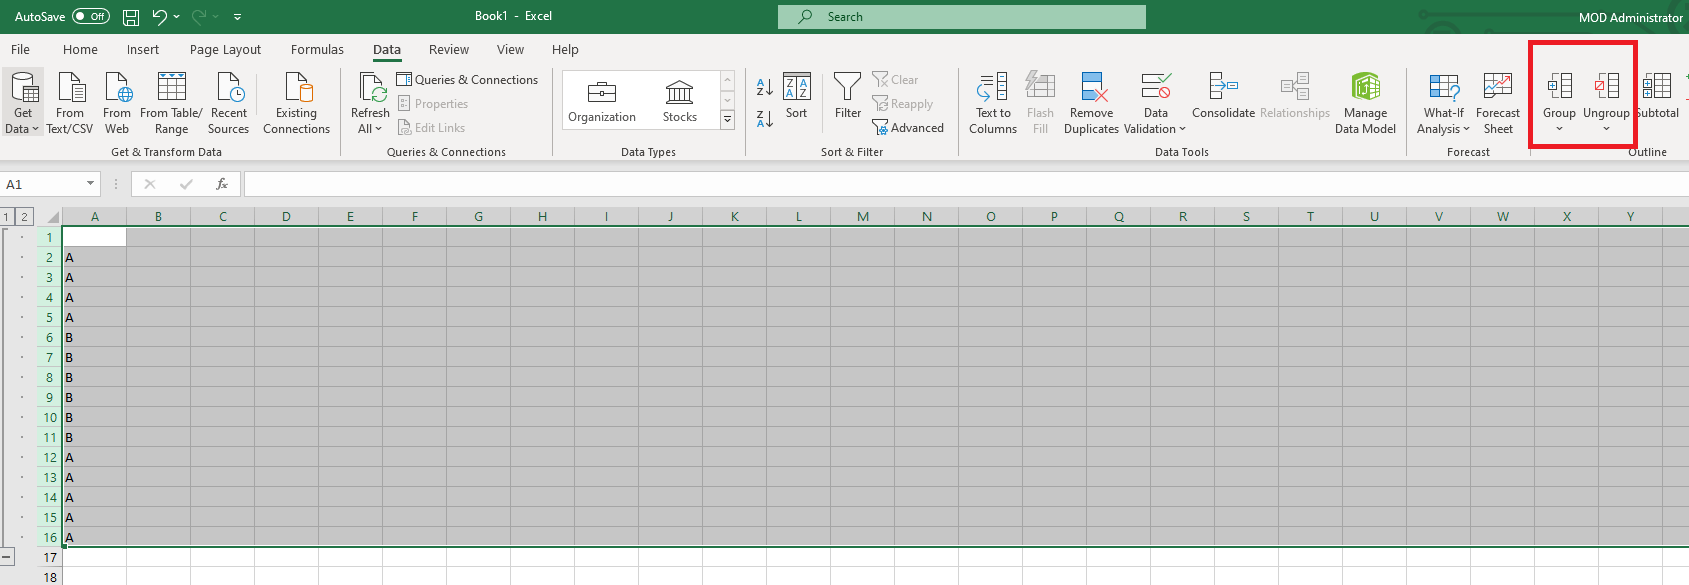
Task: Click the Save icon in title bar
Action: pyautogui.click(x=131, y=17)
